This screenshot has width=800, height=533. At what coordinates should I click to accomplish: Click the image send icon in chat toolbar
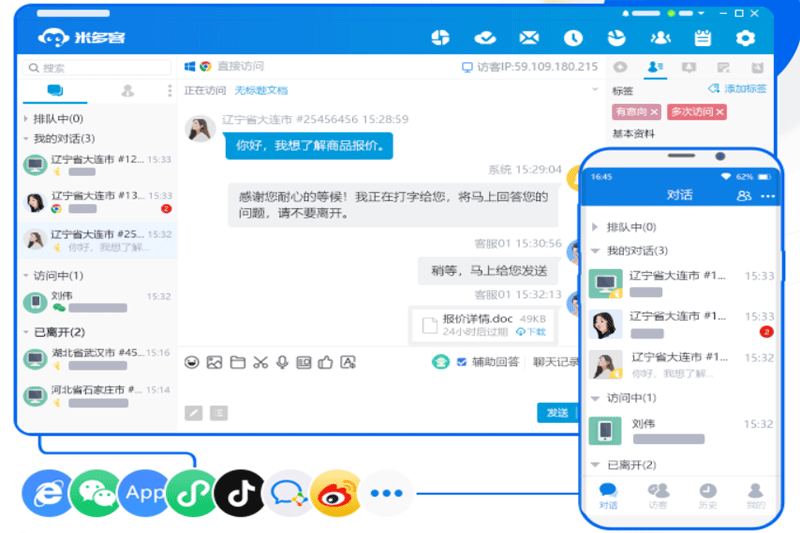click(214, 362)
